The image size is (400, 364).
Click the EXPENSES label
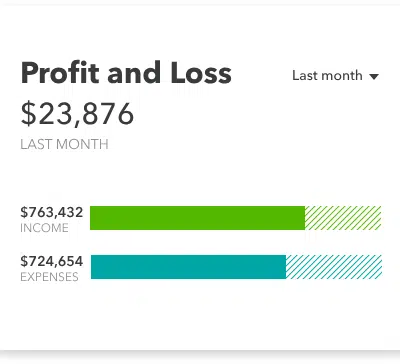click(49, 277)
